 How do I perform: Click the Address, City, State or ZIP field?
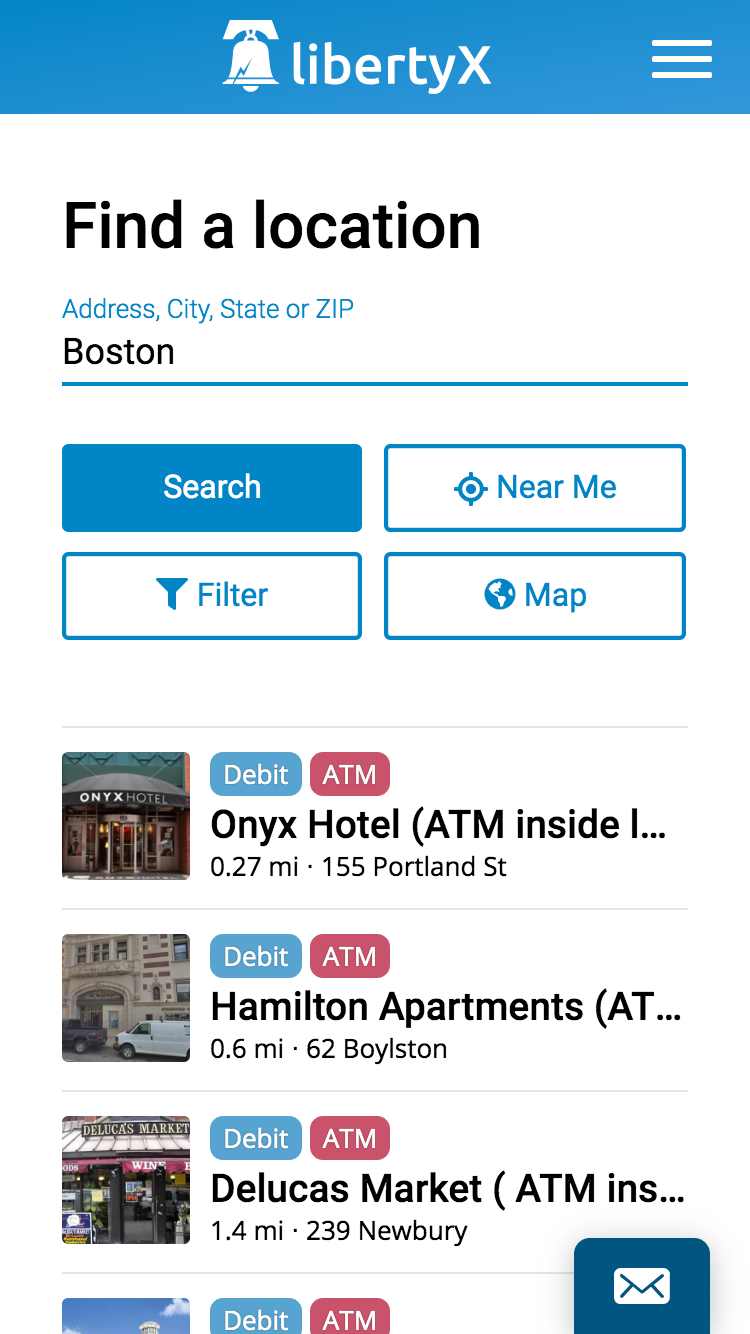click(374, 352)
